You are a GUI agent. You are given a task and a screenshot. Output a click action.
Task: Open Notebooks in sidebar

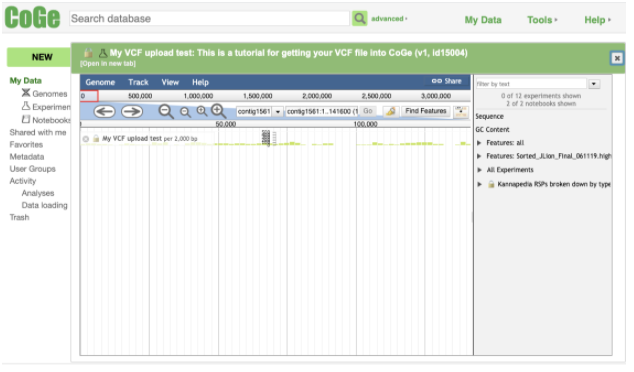click(51, 120)
